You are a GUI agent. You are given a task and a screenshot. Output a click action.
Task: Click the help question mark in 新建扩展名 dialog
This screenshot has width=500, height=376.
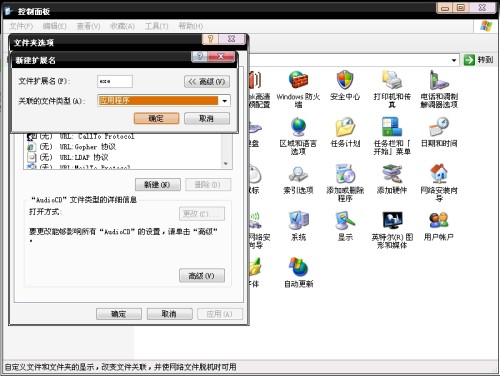(x=199, y=56)
